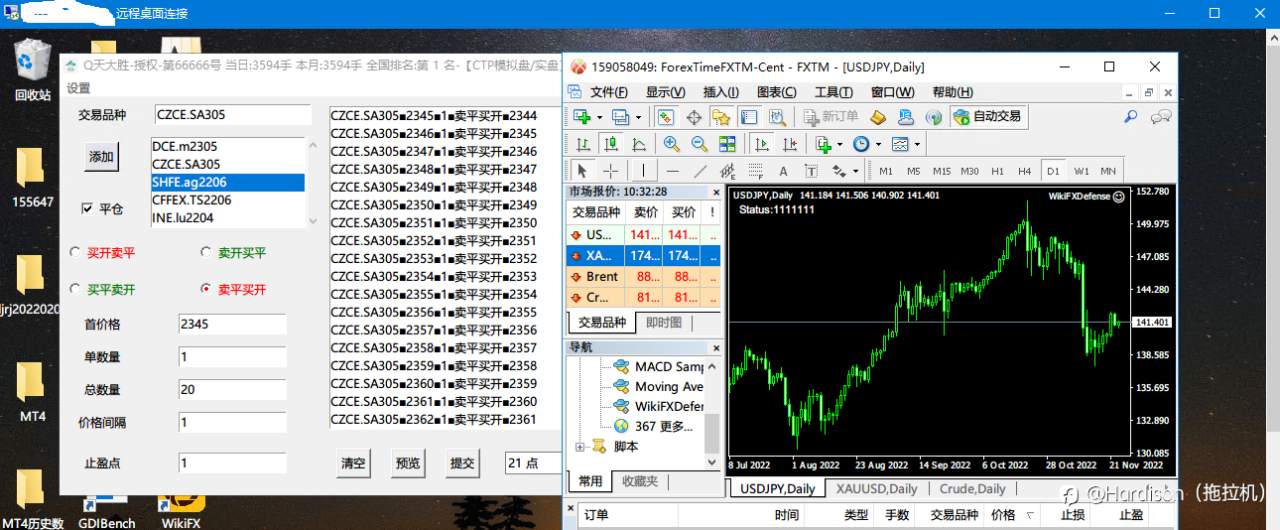The image size is (1280, 530).
Task: Toggle the Market Watch window icon
Action: 666,116
